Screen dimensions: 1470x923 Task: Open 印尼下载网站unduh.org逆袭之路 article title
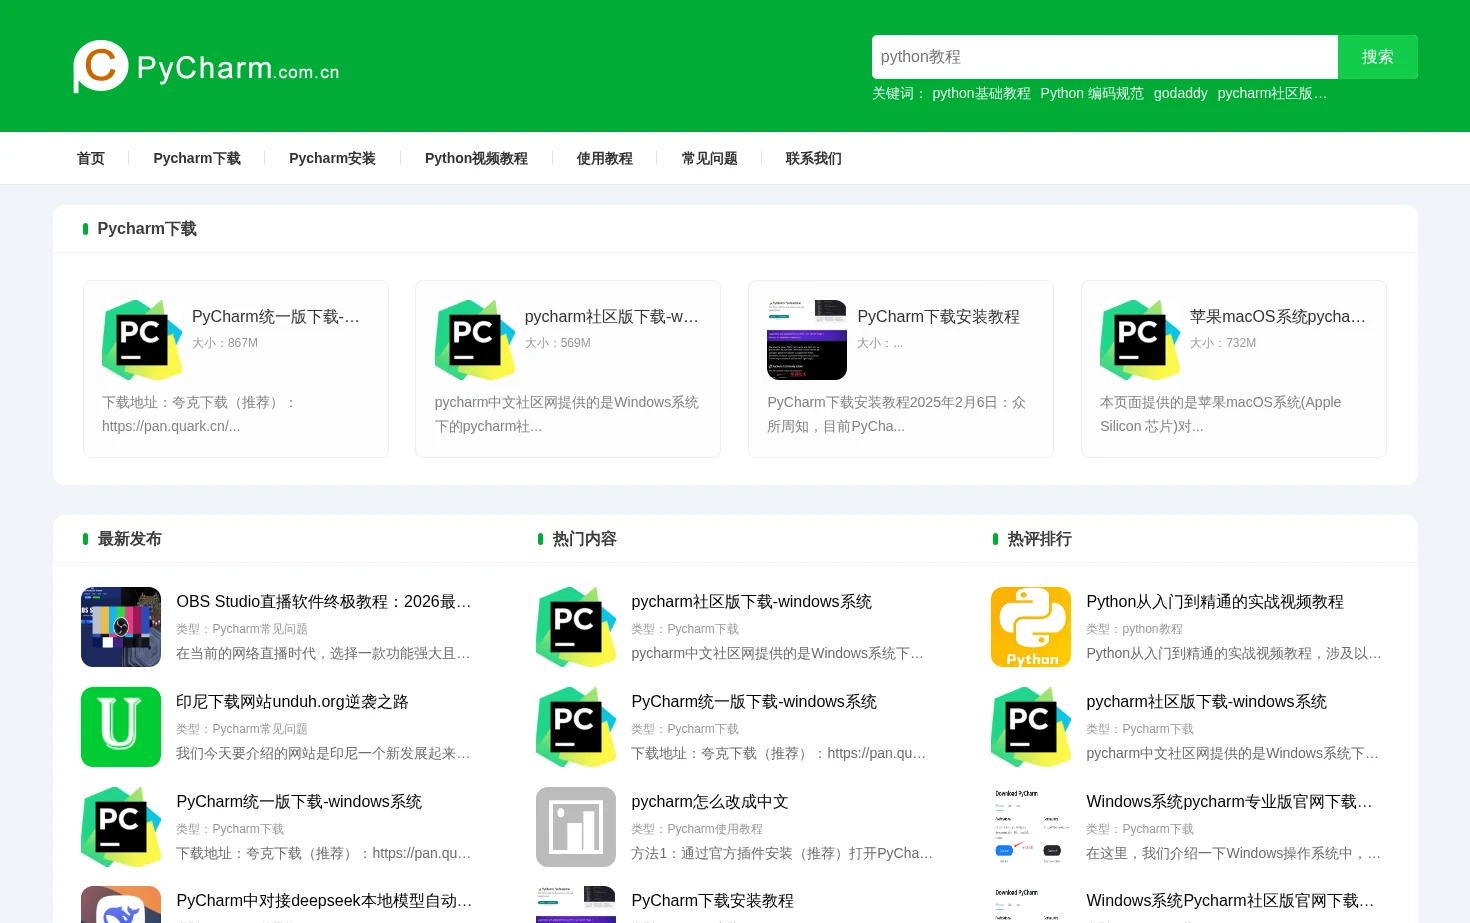pyautogui.click(x=292, y=701)
